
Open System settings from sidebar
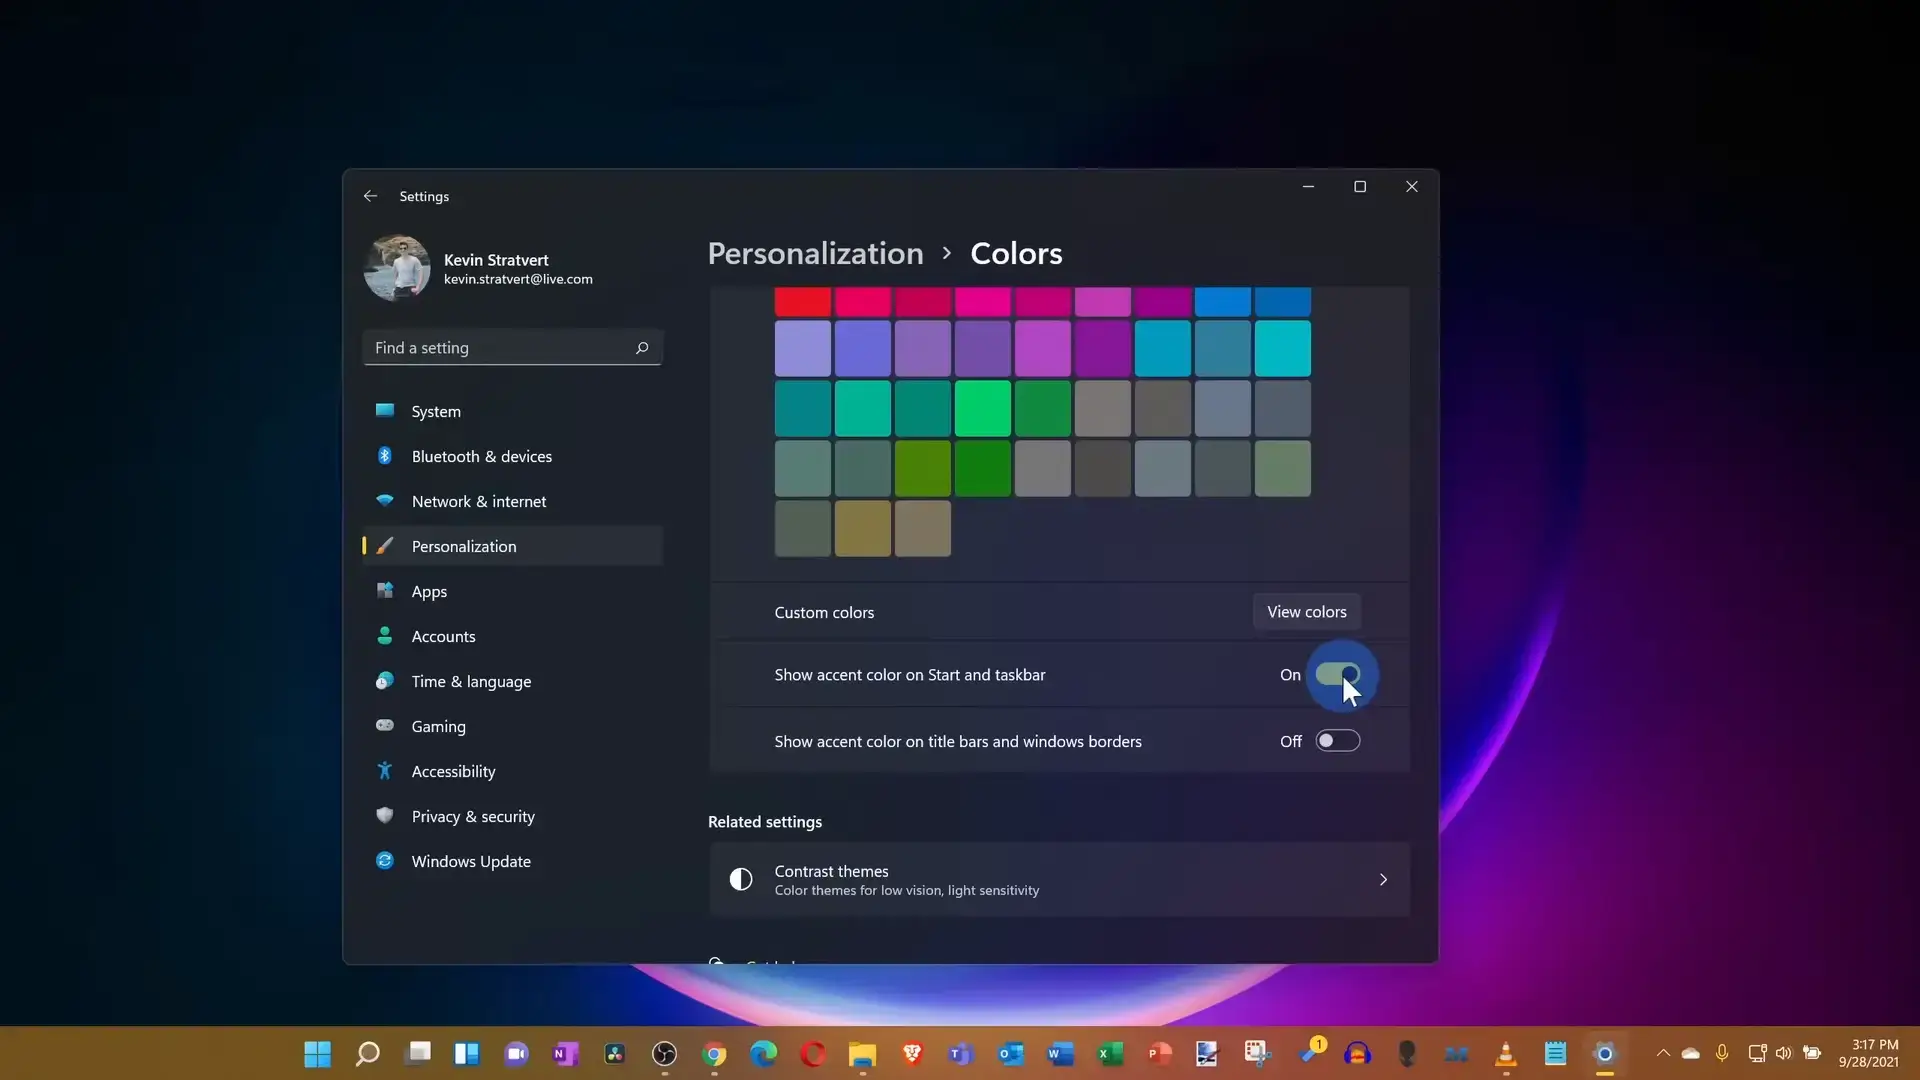(x=436, y=411)
